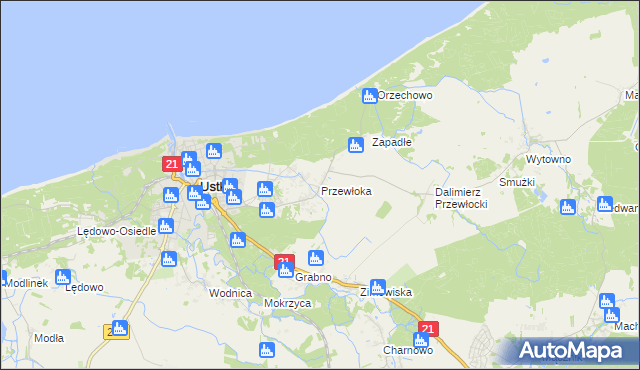
Task: Select the factory marker left of Lędowo-Osiedle label
Action: [166, 226]
